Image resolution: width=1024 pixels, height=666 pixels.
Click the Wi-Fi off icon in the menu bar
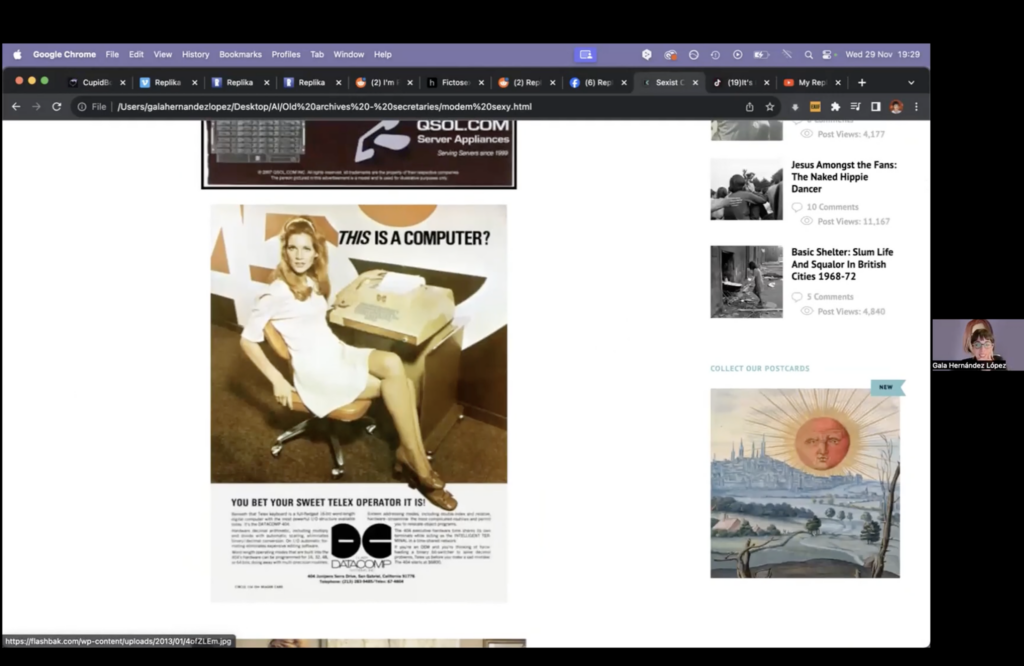point(787,55)
